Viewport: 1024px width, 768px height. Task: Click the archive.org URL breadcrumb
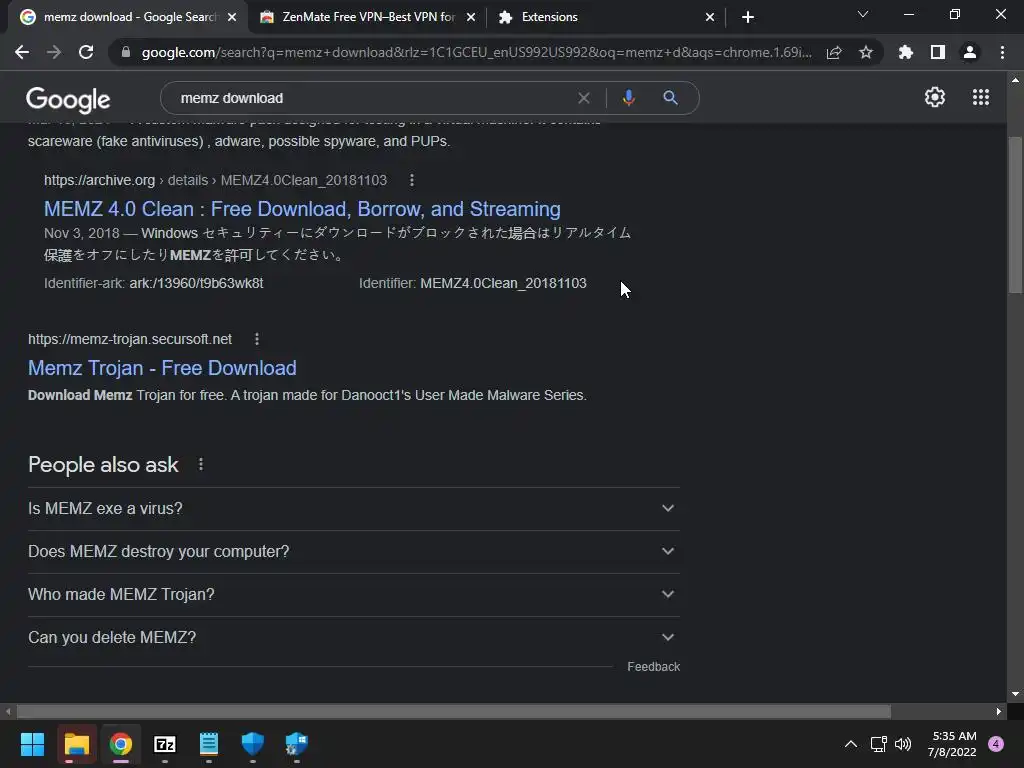[x=216, y=180]
